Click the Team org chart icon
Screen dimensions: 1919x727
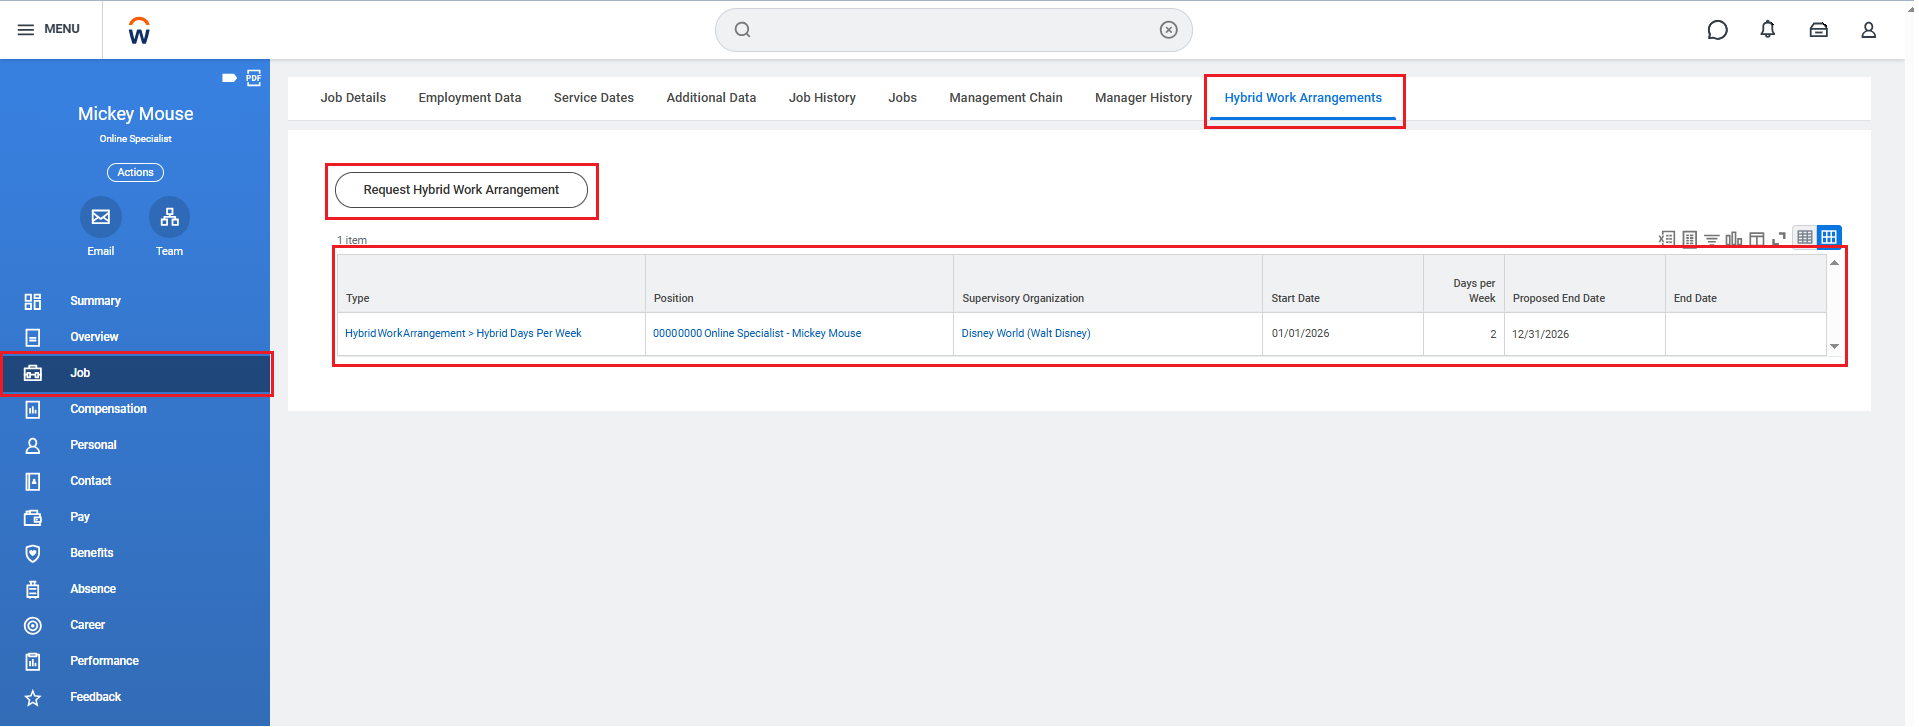[x=169, y=217]
